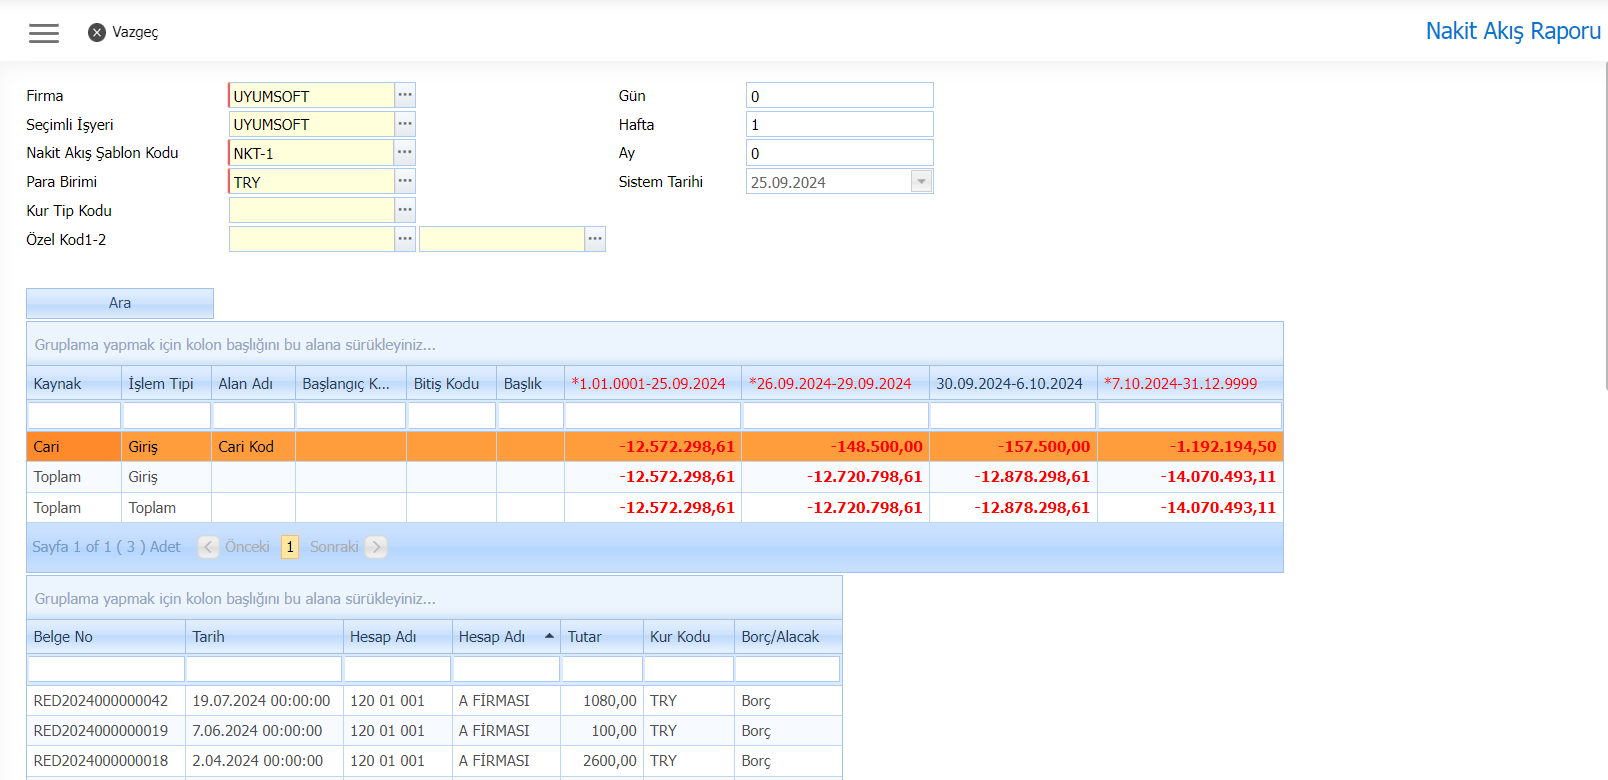Click the *1.01.0001-25.09.2024 column header
1608x780 pixels.
(x=653, y=384)
